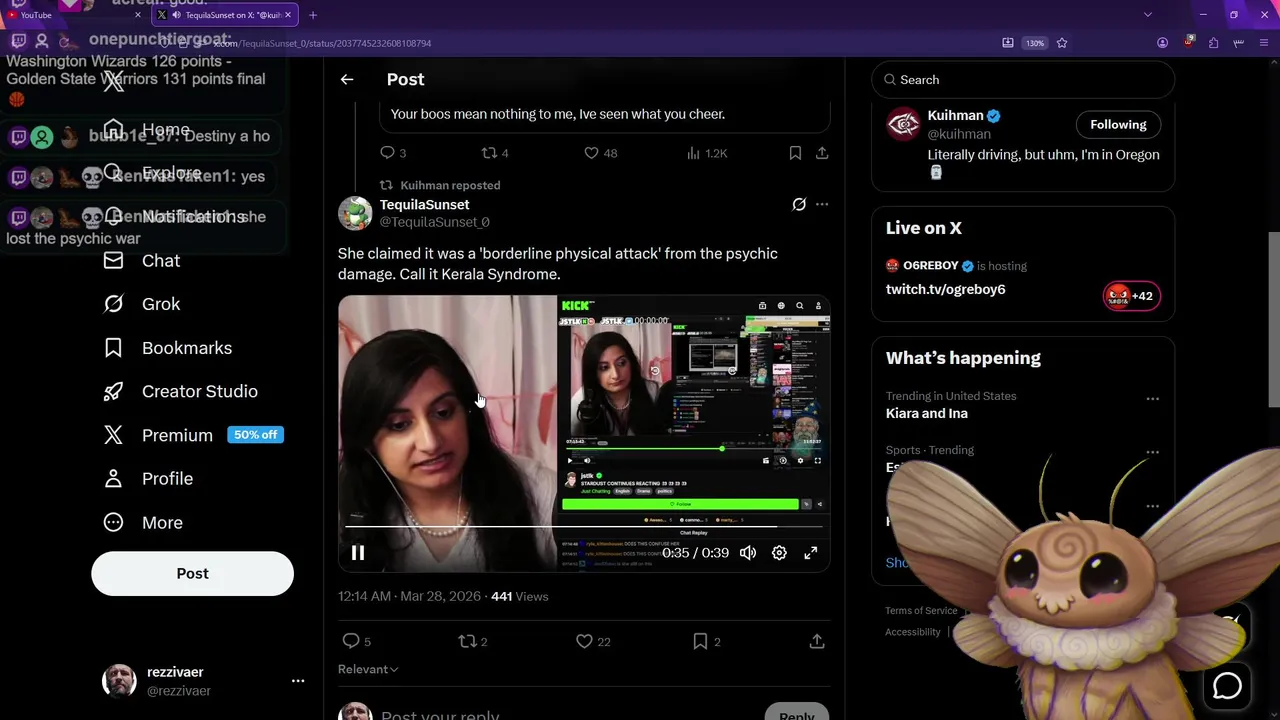Repost the TequilaSunset post with 2 reposts
This screenshot has width=1280, height=720.
[473, 641]
